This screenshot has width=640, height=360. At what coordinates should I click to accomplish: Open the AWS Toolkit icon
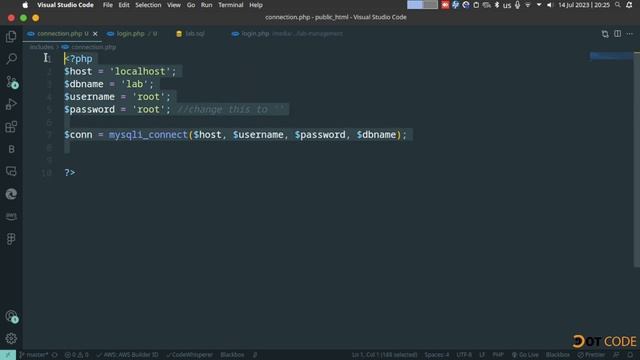pyautogui.click(x=11, y=216)
